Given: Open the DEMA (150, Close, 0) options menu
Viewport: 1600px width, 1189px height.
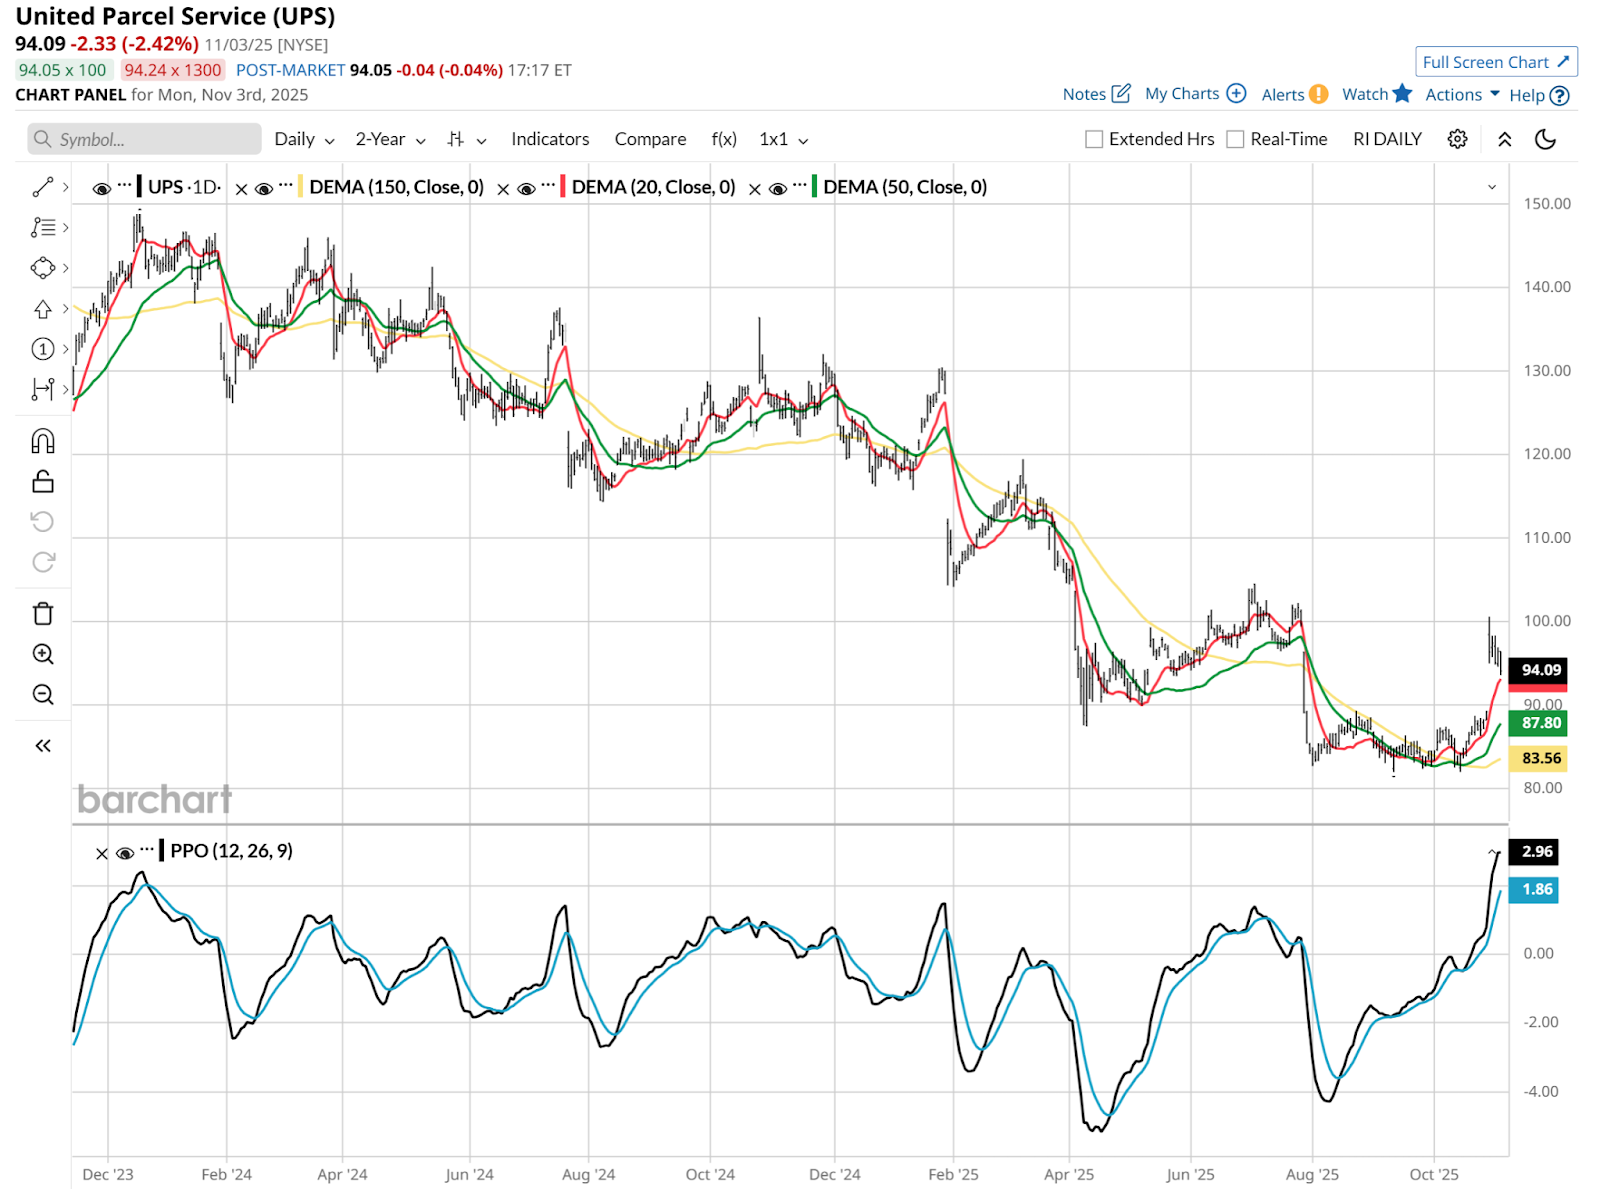Looking at the screenshot, I should pos(286,185).
